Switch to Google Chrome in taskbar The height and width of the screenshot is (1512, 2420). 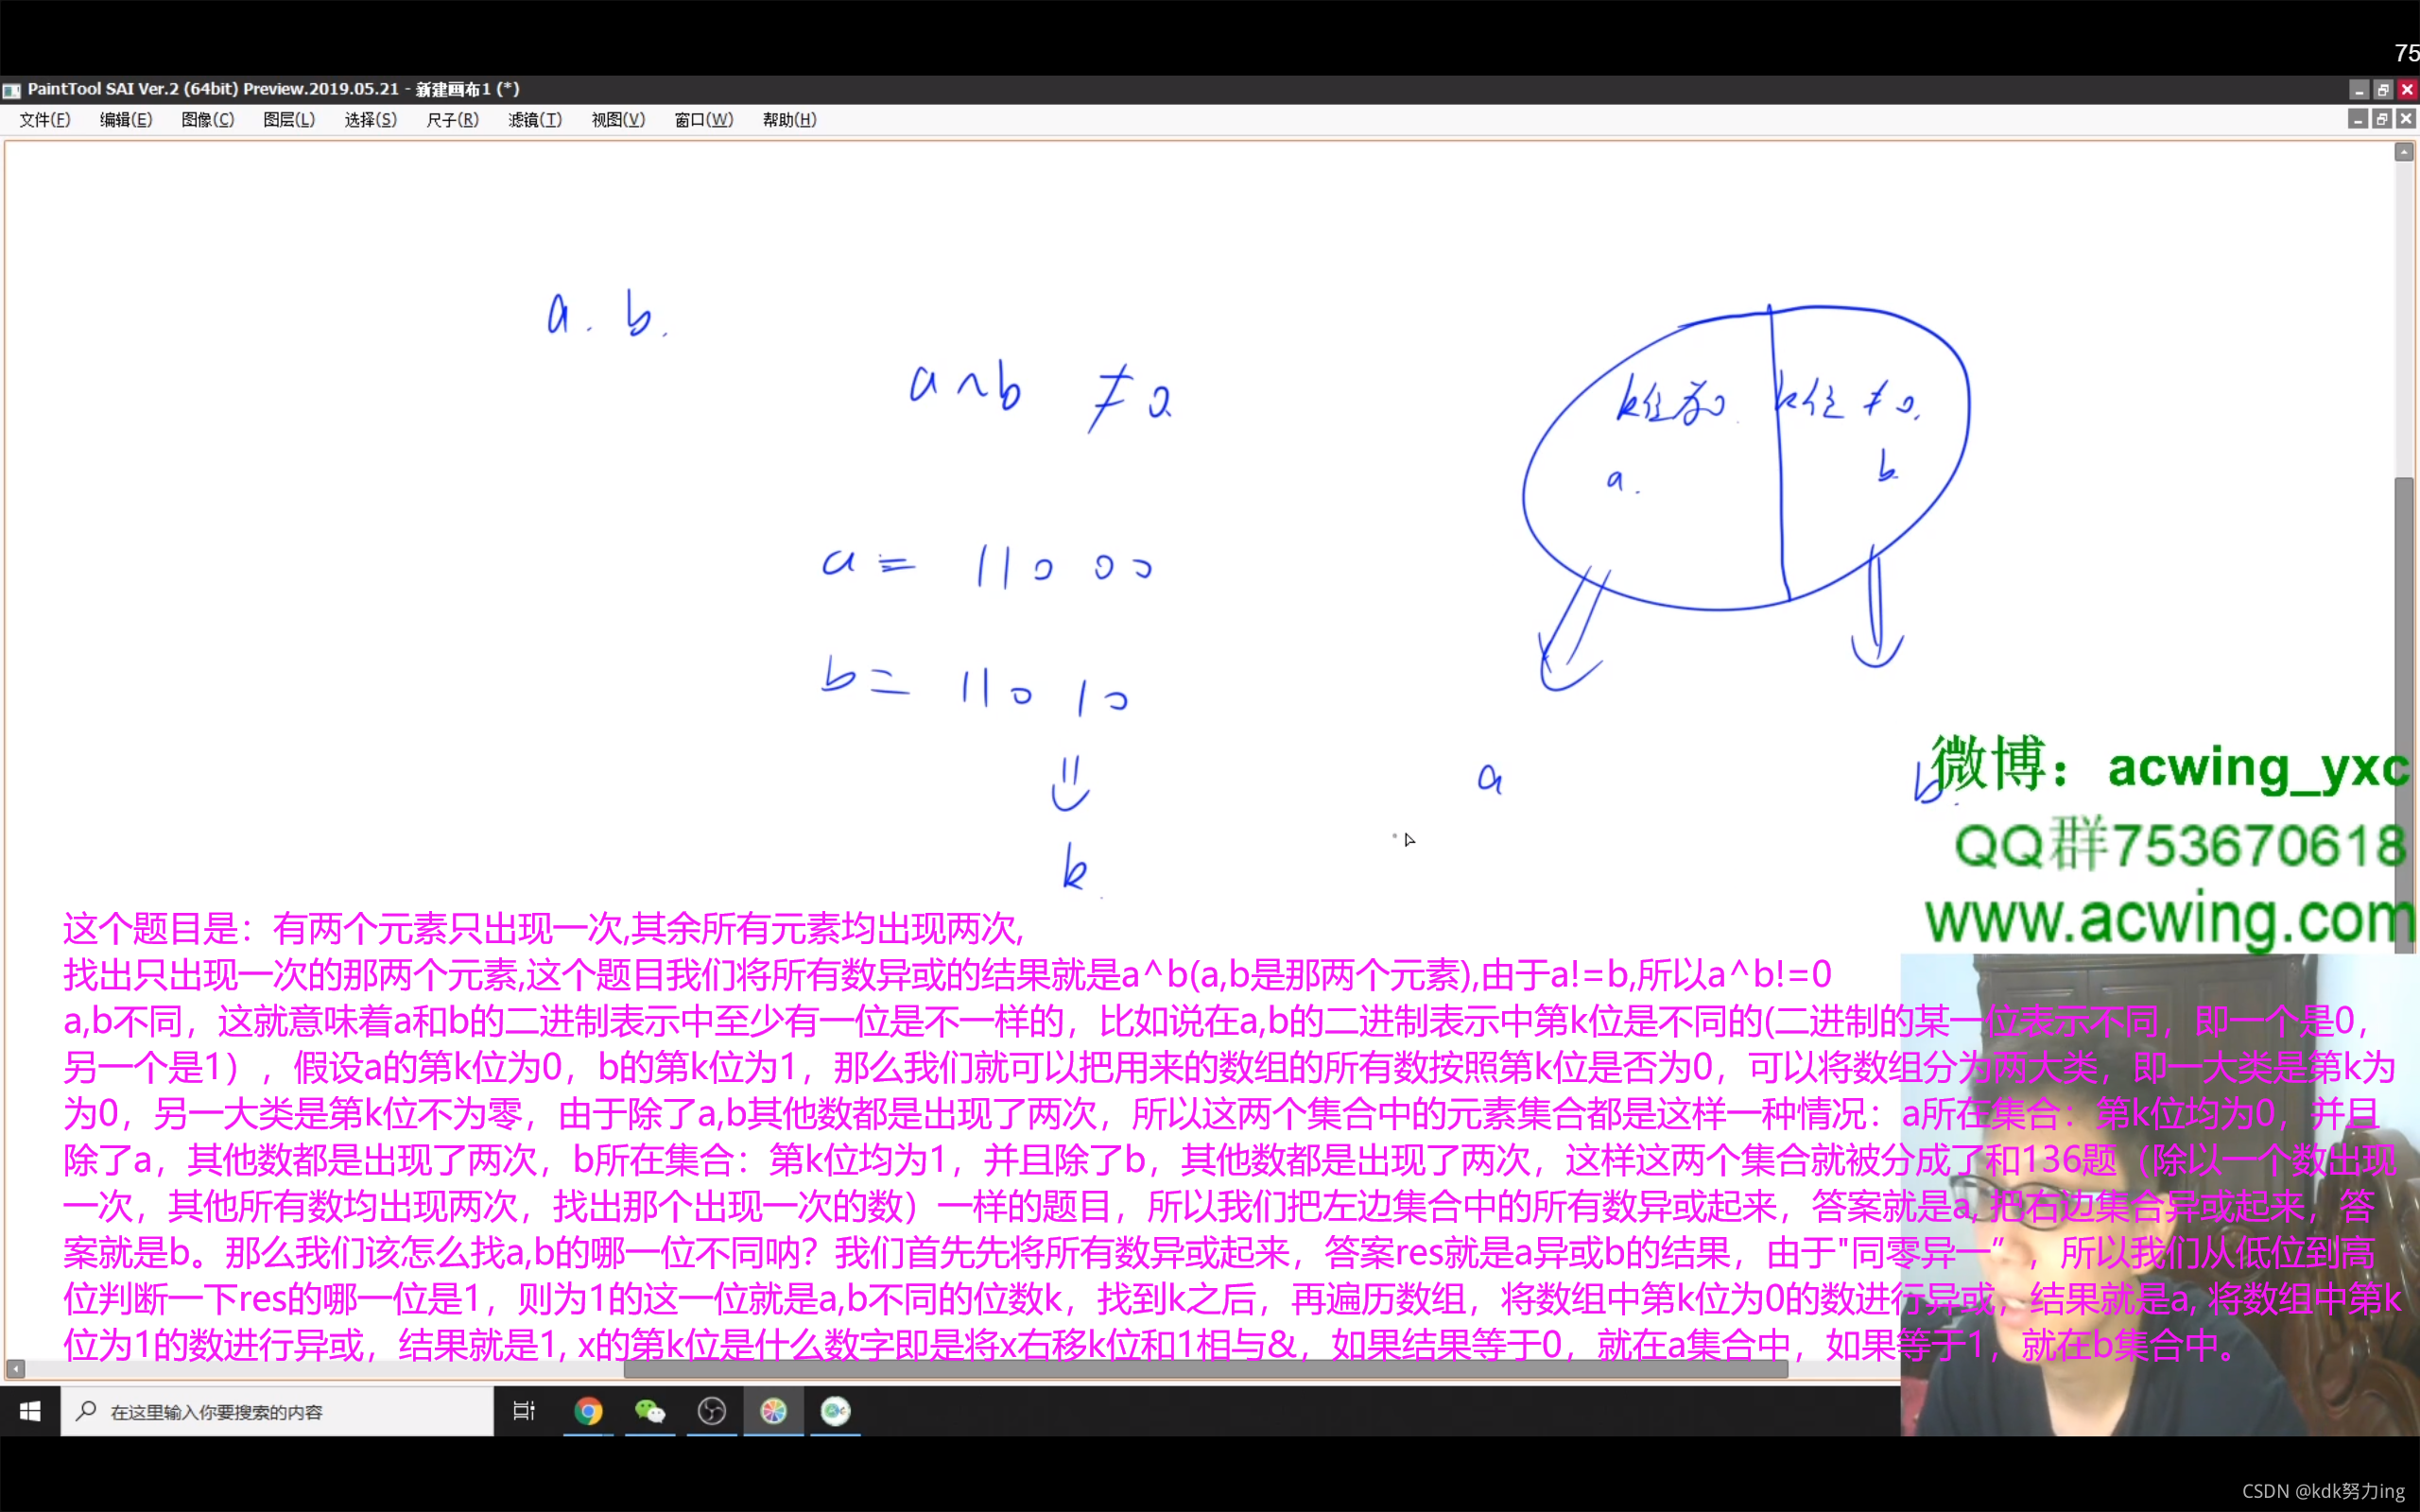click(588, 1411)
